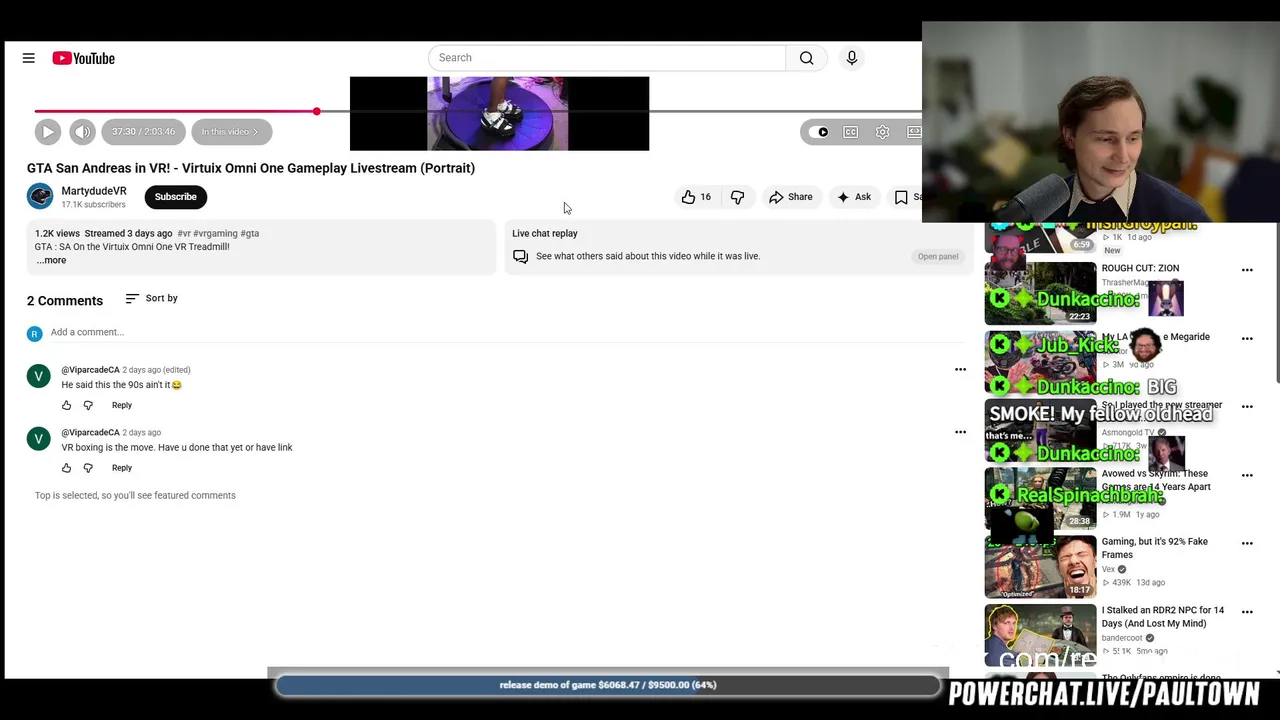Open the second @ViparcadeCA username link

coord(90,432)
